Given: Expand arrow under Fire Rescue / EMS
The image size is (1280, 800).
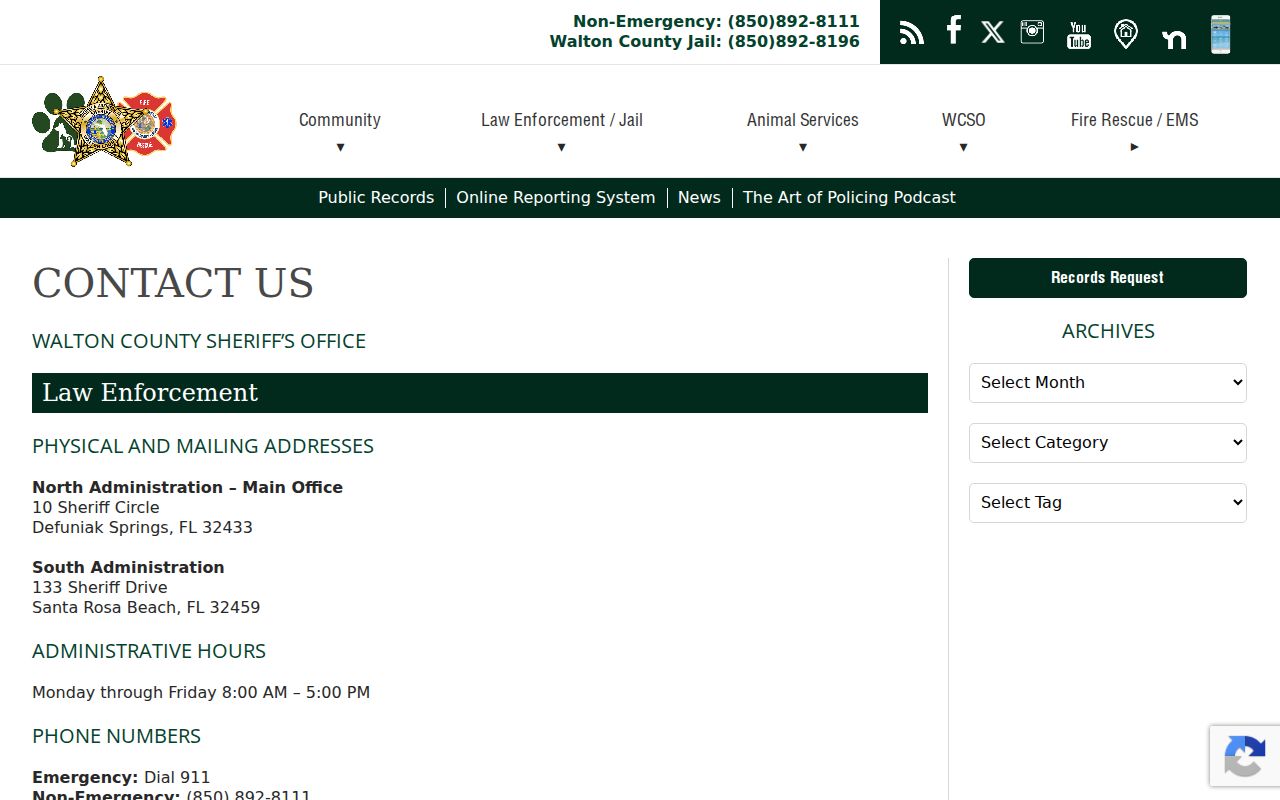Looking at the screenshot, I should pos(1134,147).
